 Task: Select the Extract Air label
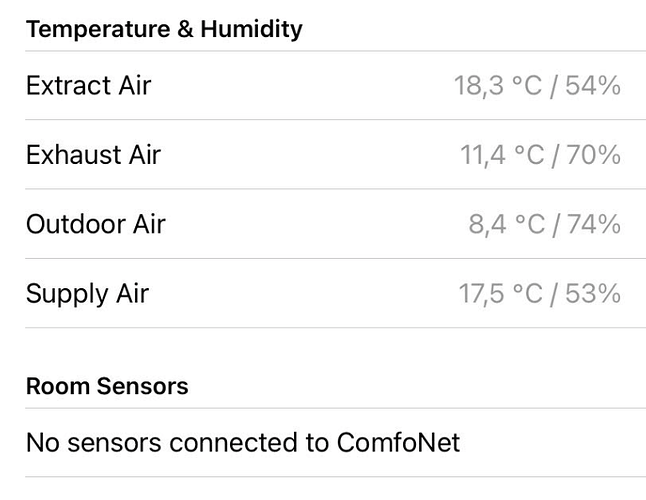88,85
